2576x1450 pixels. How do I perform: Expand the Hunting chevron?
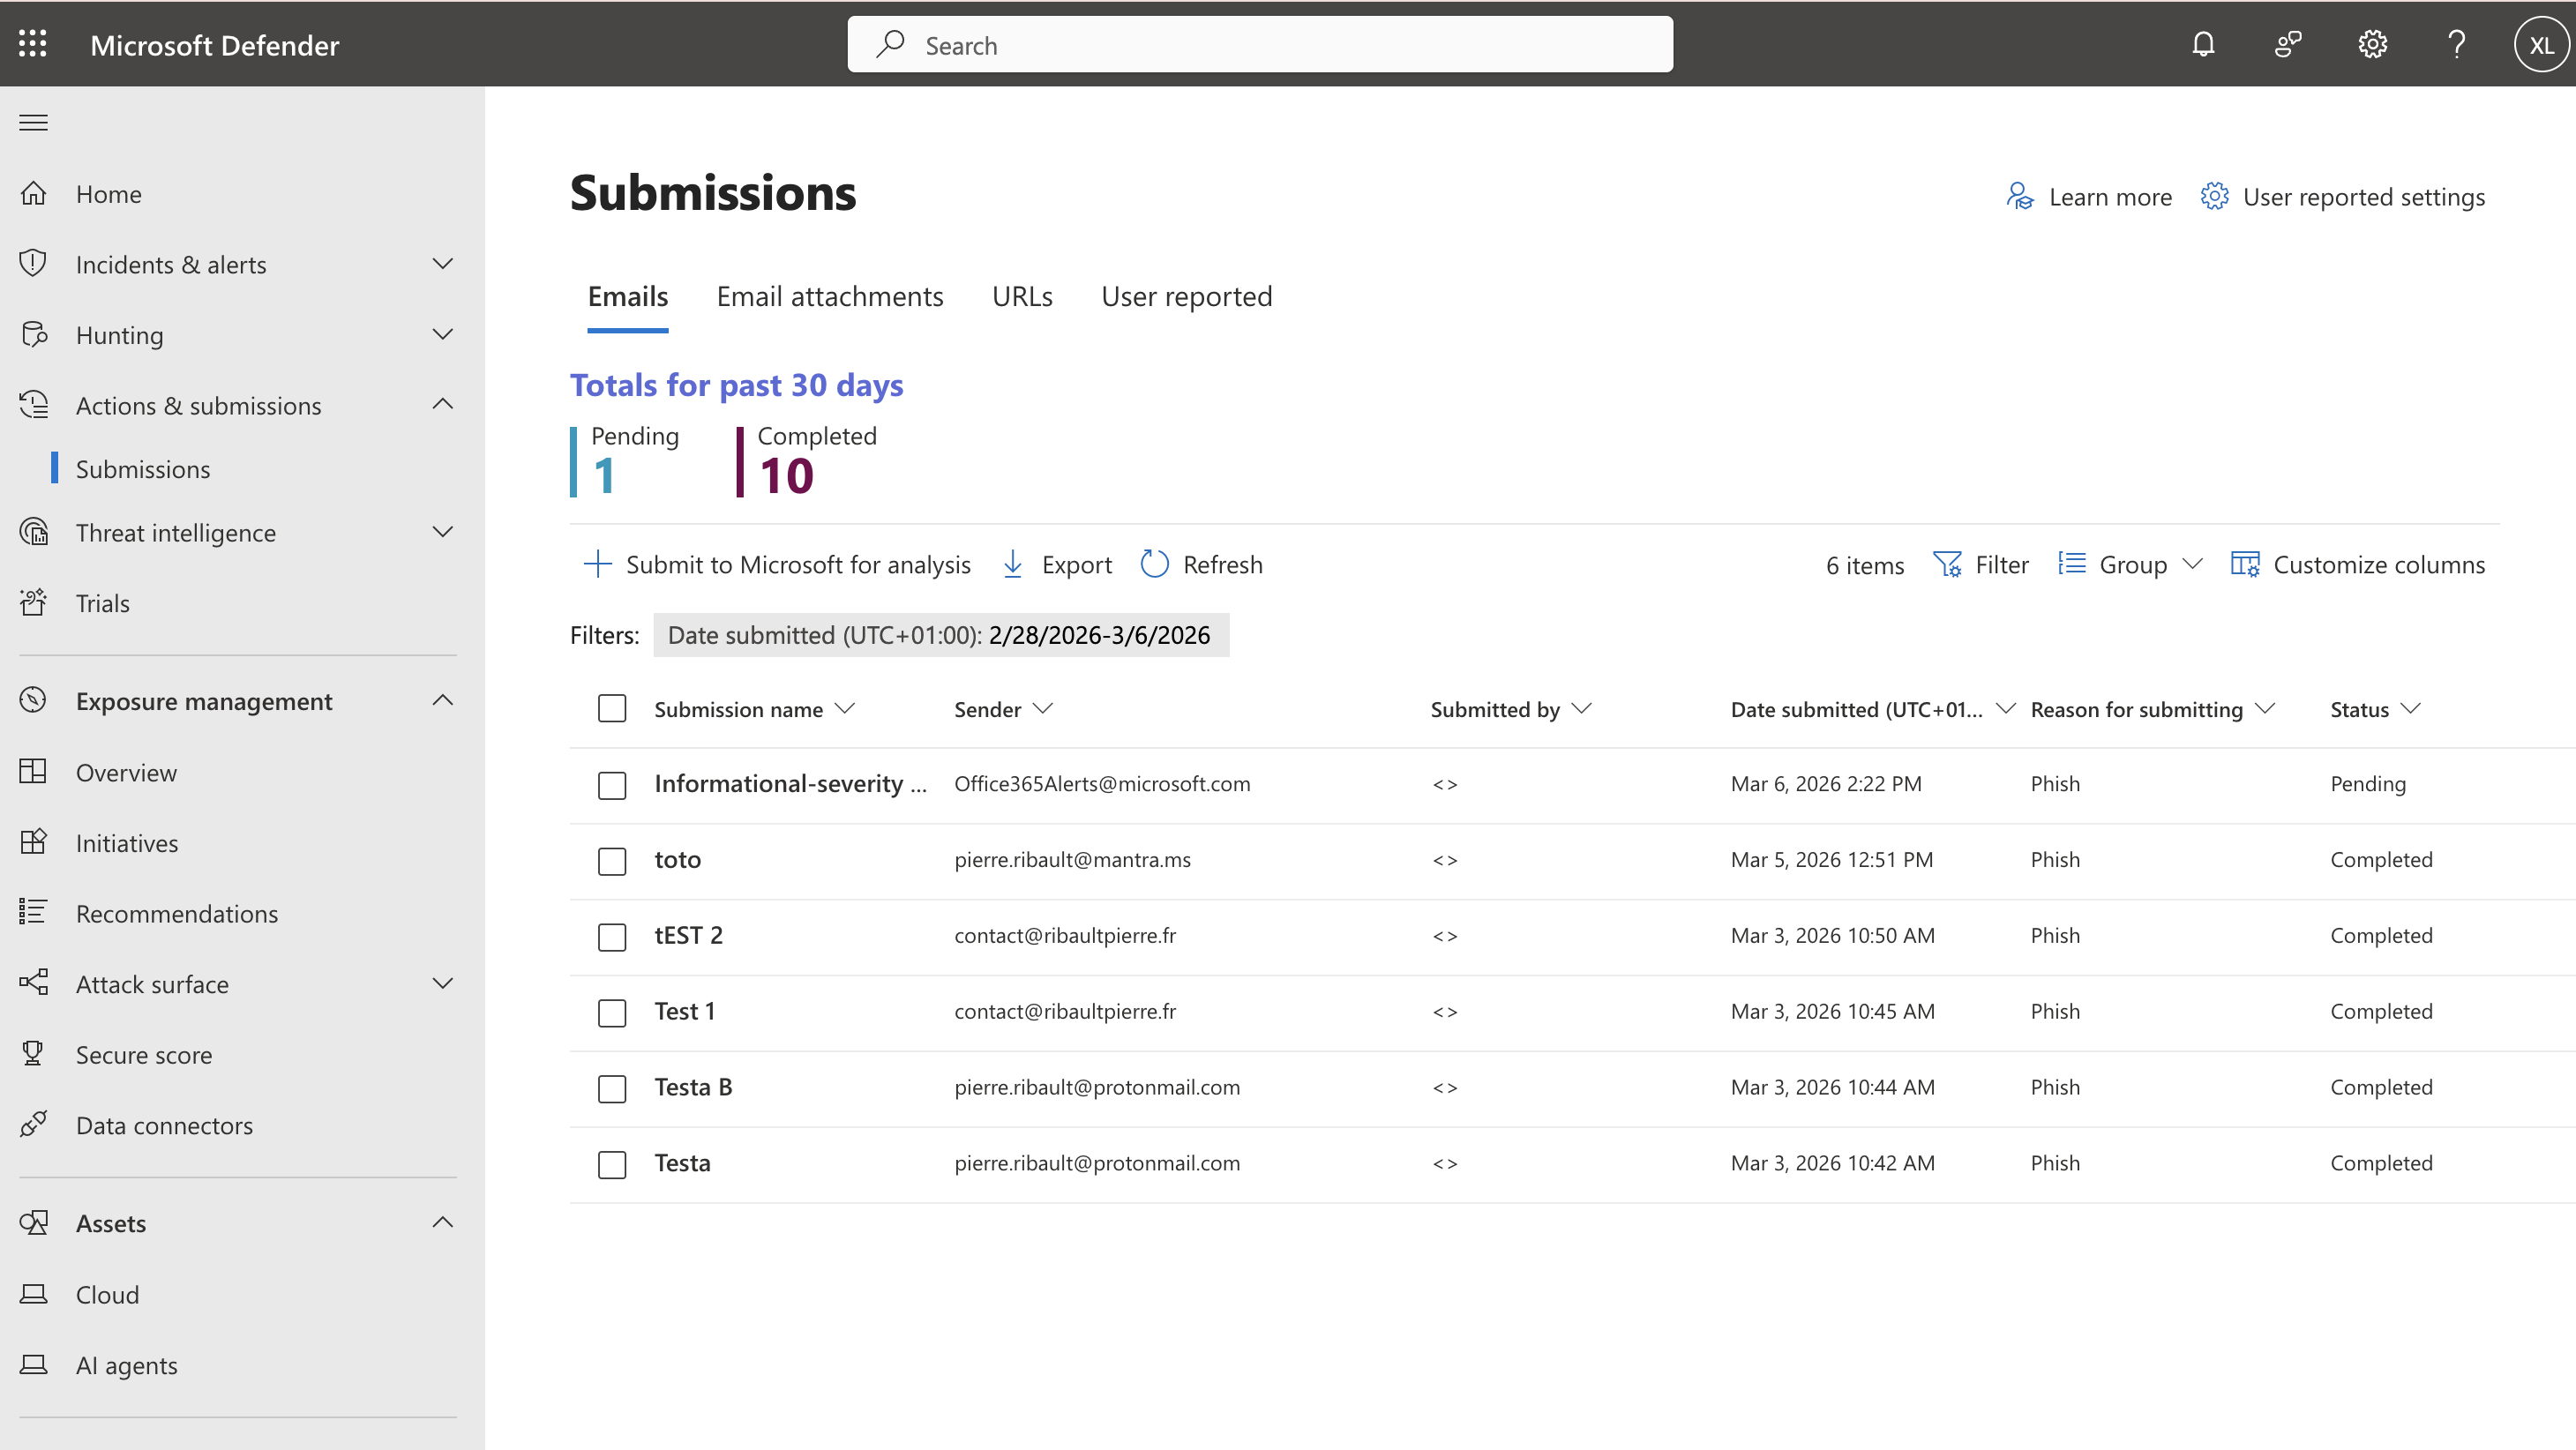pyautogui.click(x=442, y=334)
